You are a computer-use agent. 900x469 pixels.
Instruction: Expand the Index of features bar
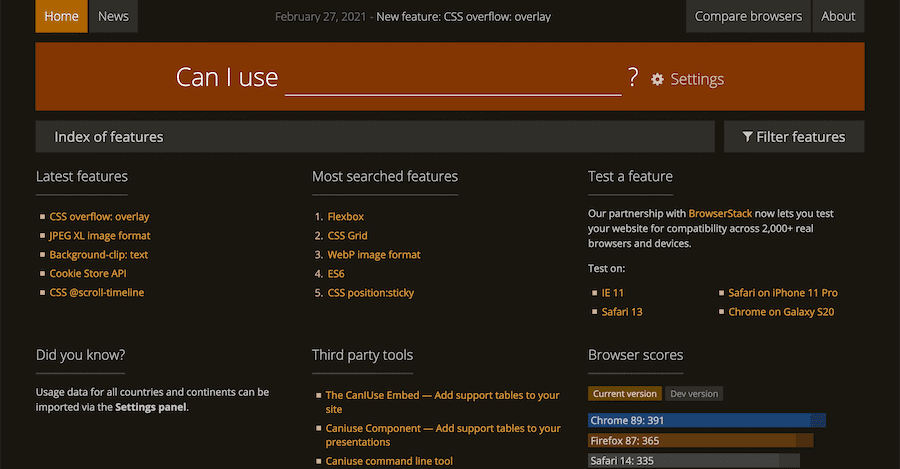(374, 137)
